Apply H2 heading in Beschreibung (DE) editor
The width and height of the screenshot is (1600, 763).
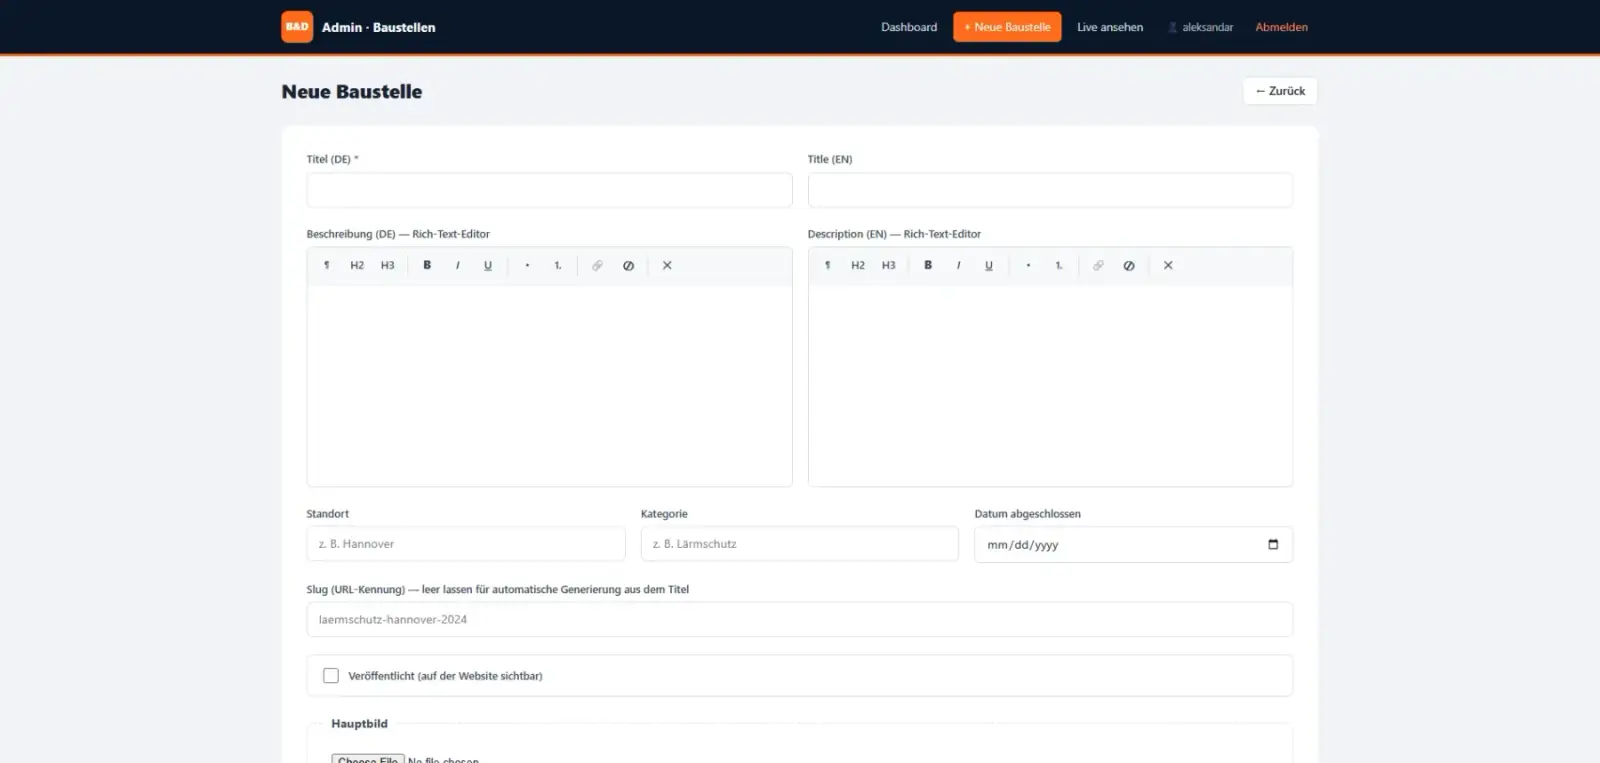[357, 266]
